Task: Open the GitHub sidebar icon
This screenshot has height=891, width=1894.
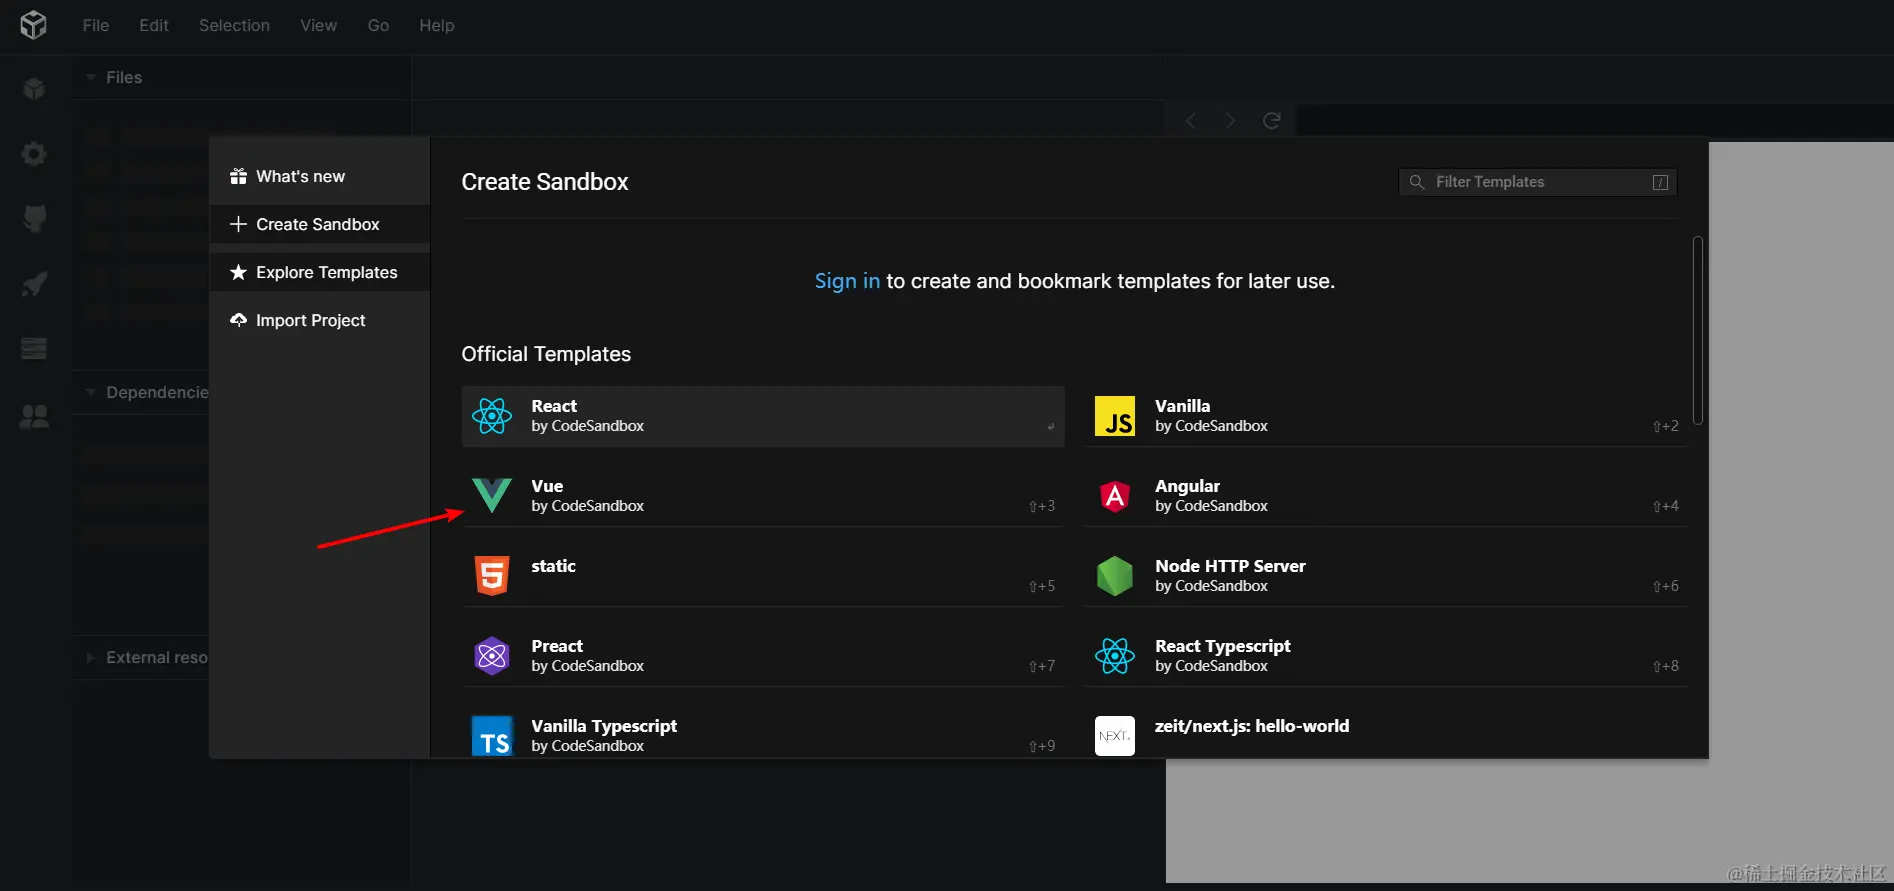Action: click(x=34, y=219)
